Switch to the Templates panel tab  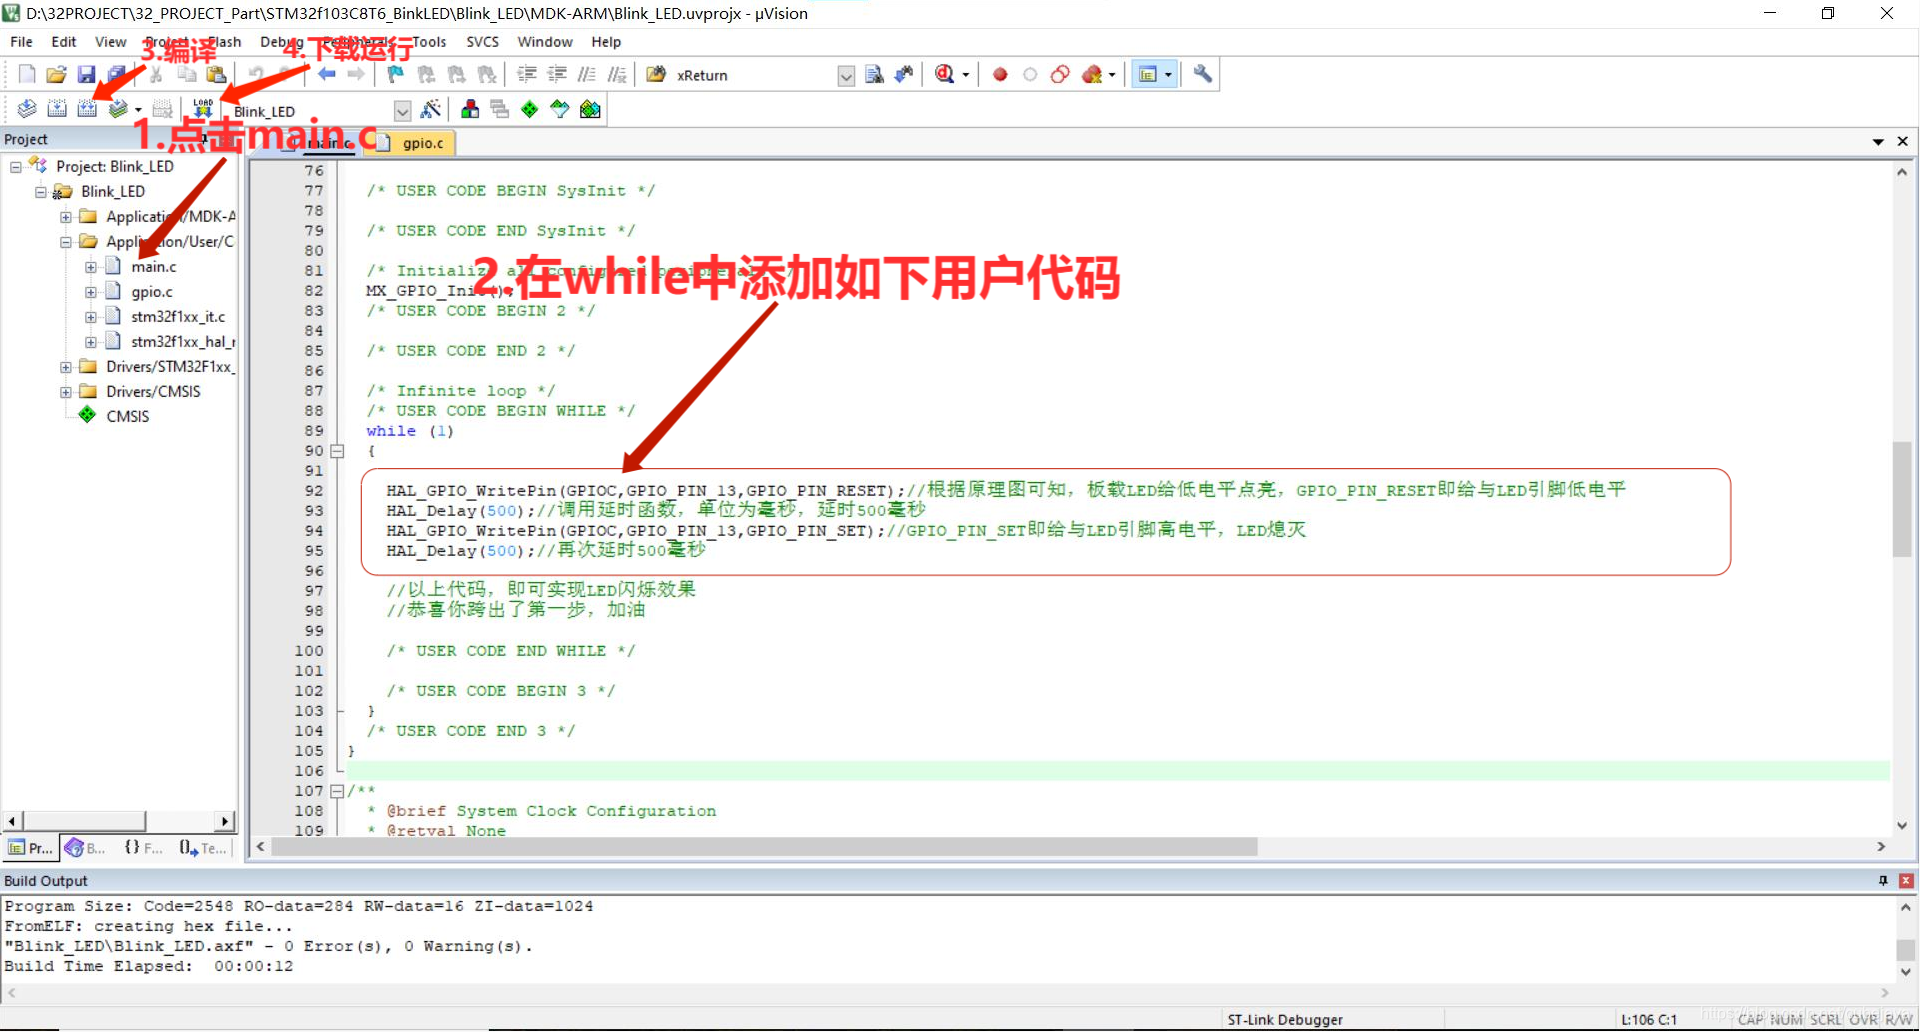tap(203, 848)
